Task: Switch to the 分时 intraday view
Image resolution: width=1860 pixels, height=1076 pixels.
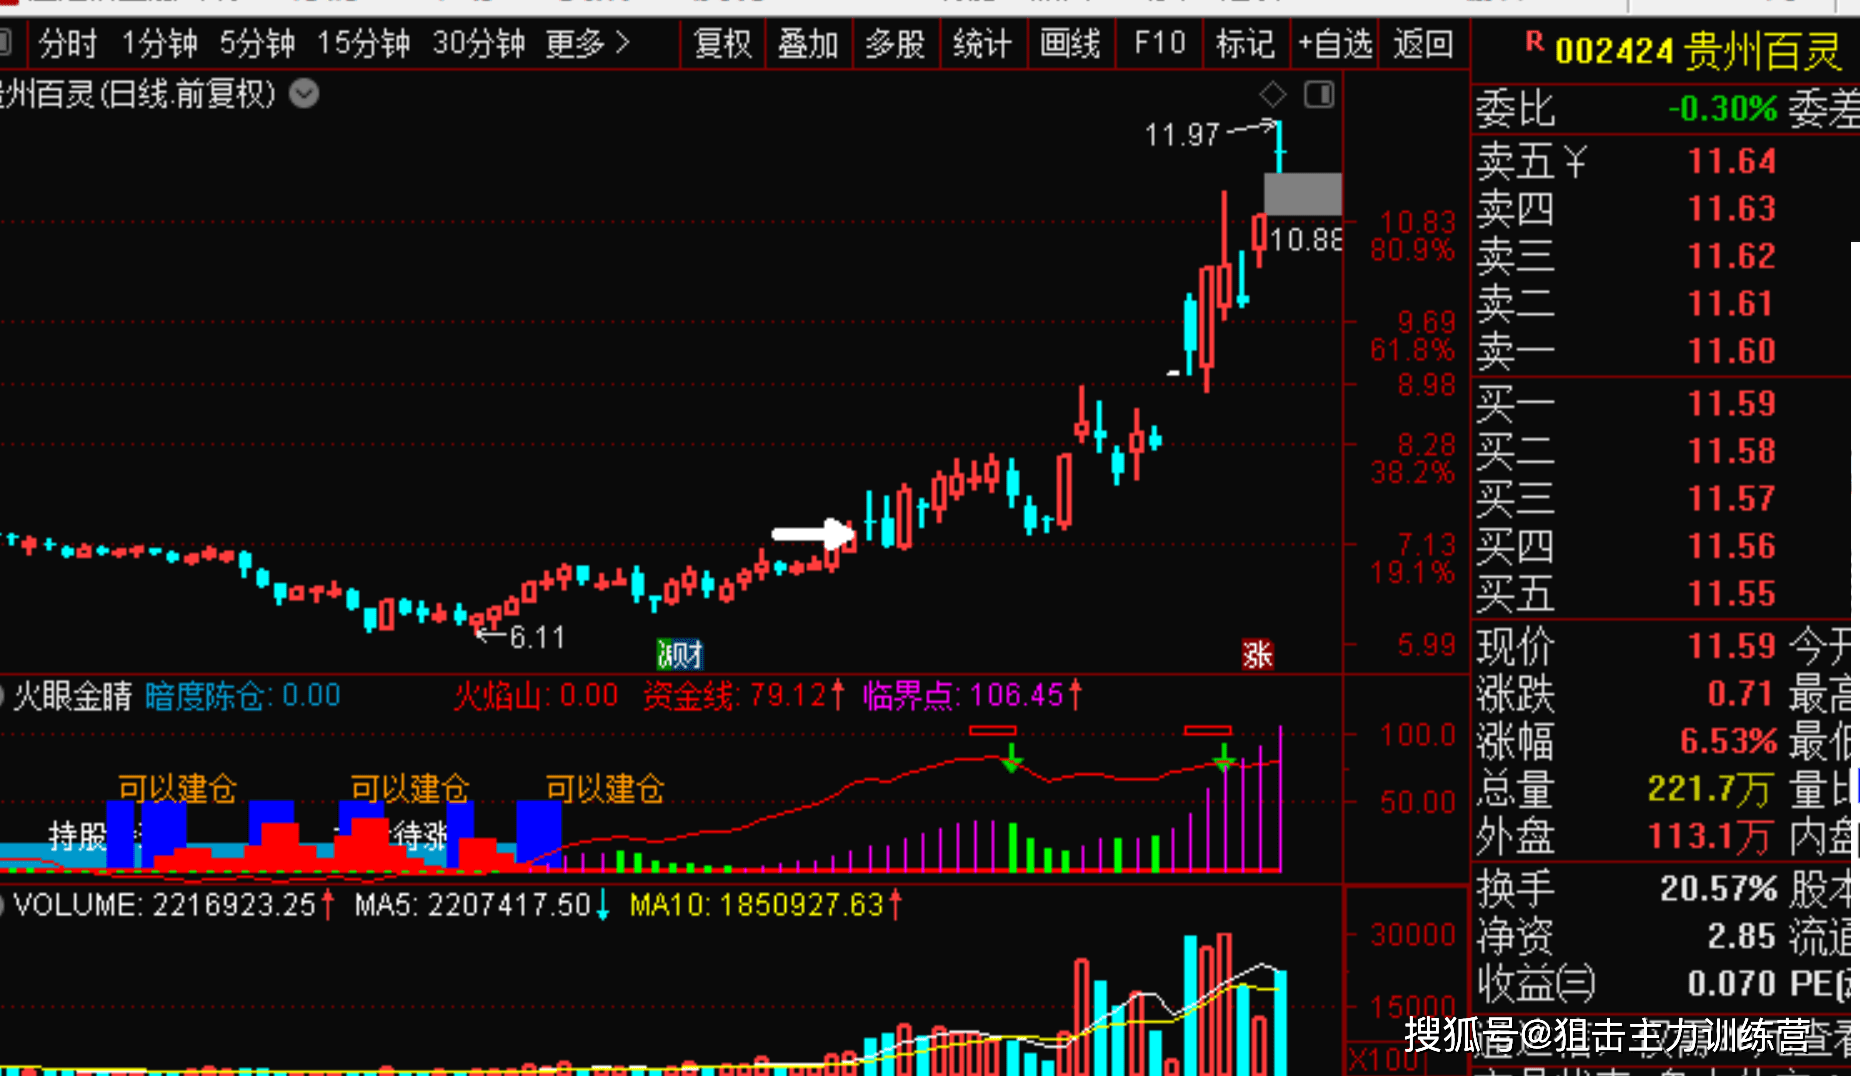Action: coord(68,44)
